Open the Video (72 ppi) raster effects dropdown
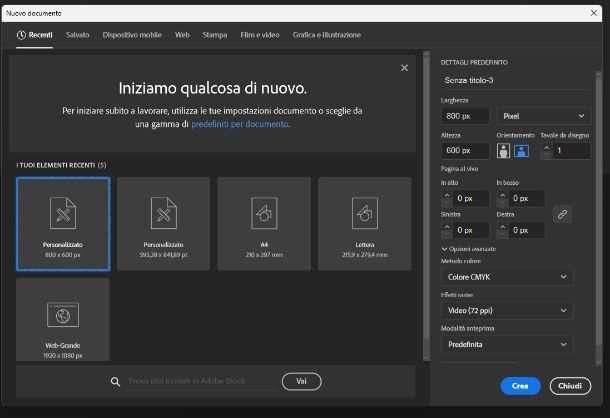Screen dimensions: 610x418 [x=507, y=311]
